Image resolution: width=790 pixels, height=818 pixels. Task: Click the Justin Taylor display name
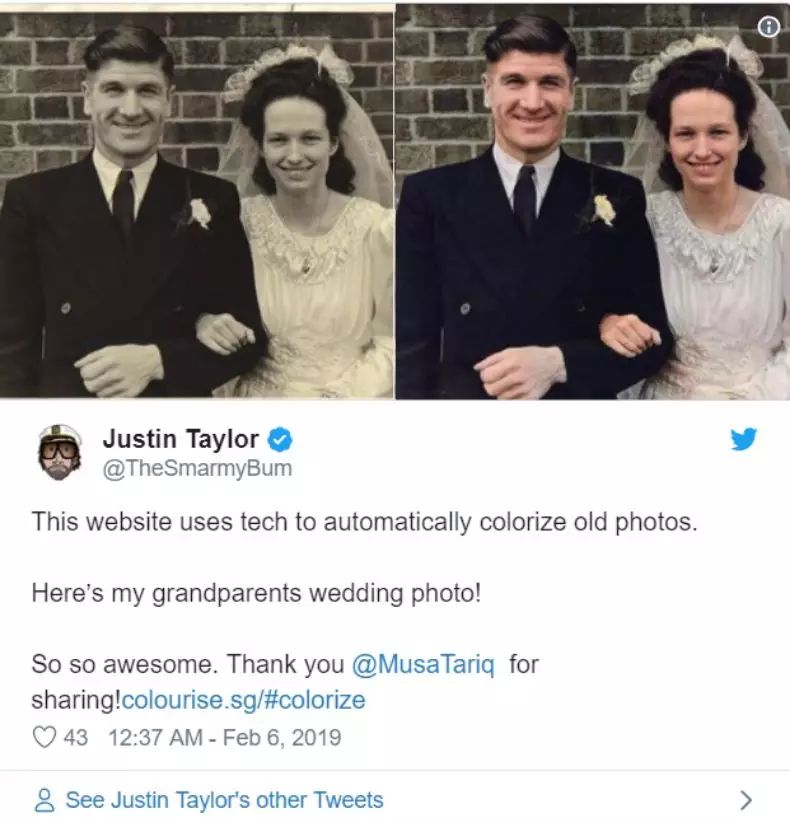point(181,439)
